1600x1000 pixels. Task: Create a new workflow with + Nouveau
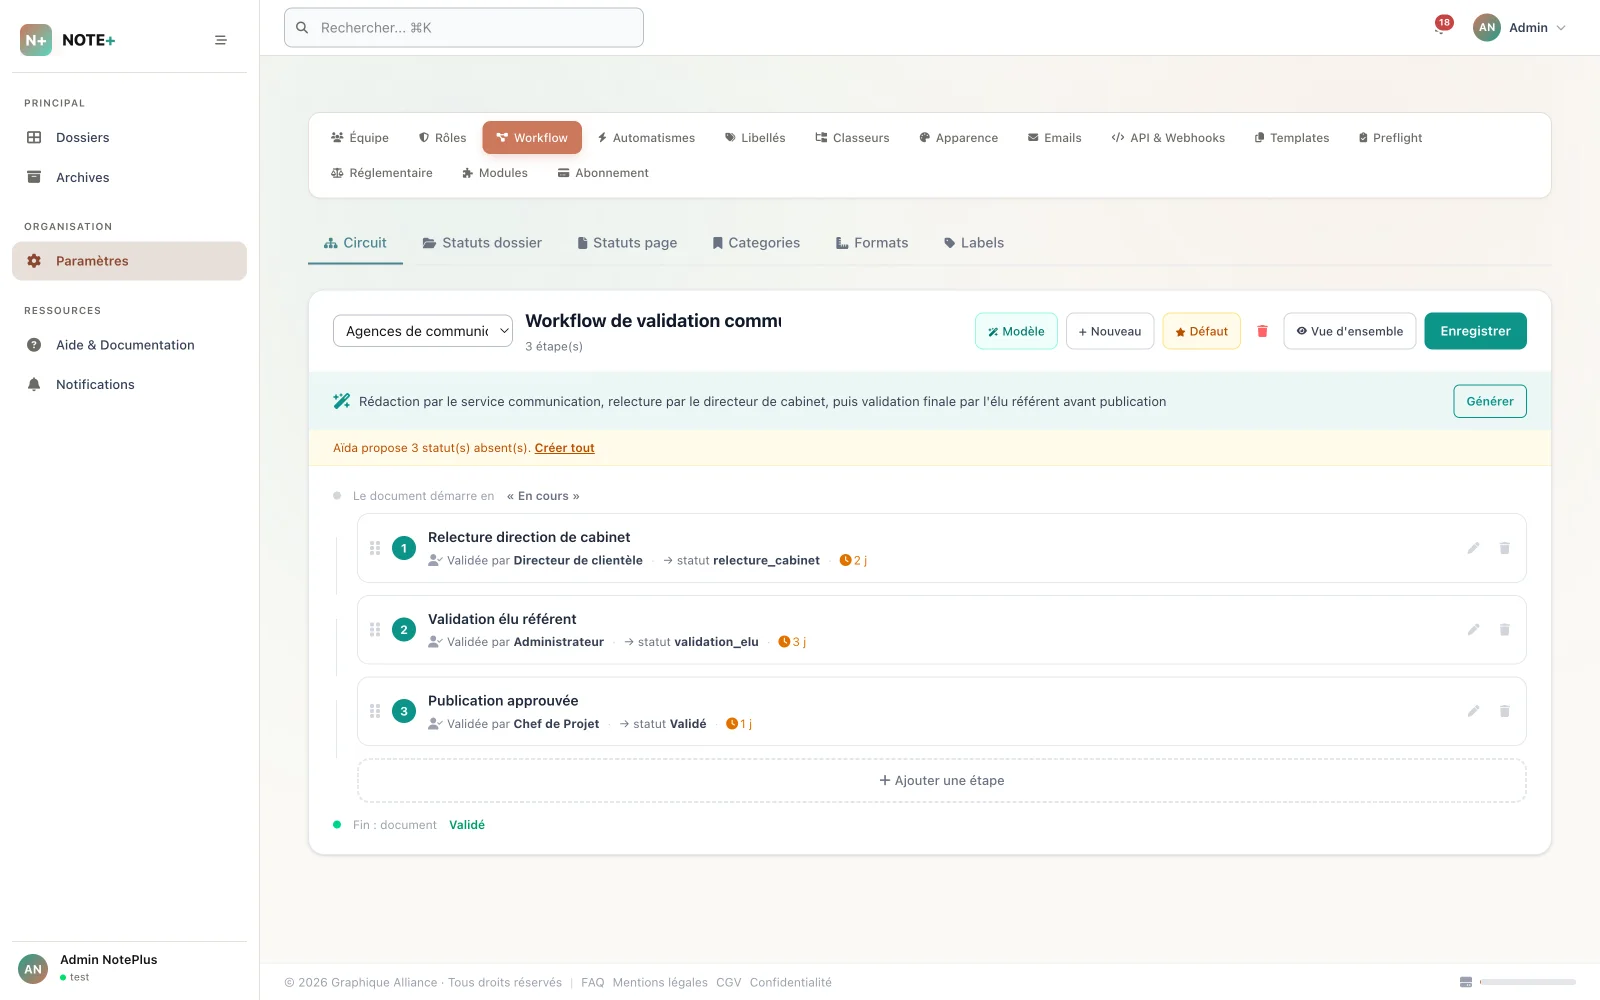point(1110,331)
